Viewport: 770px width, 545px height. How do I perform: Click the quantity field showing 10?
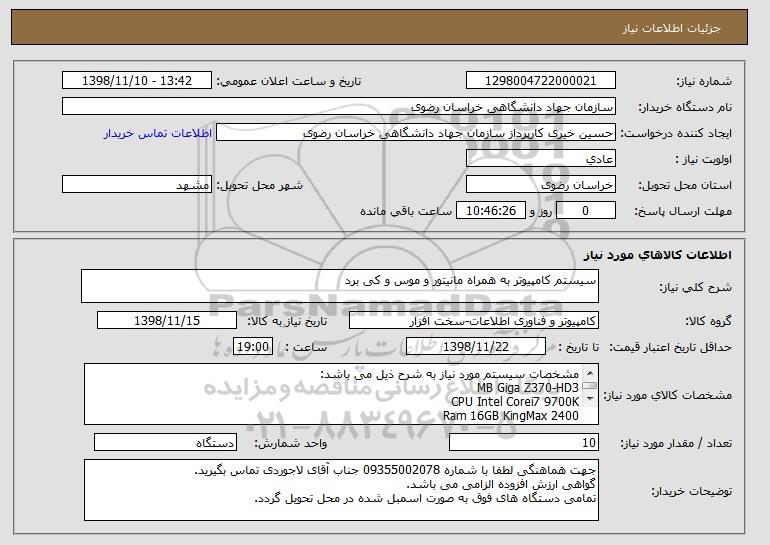coord(524,442)
